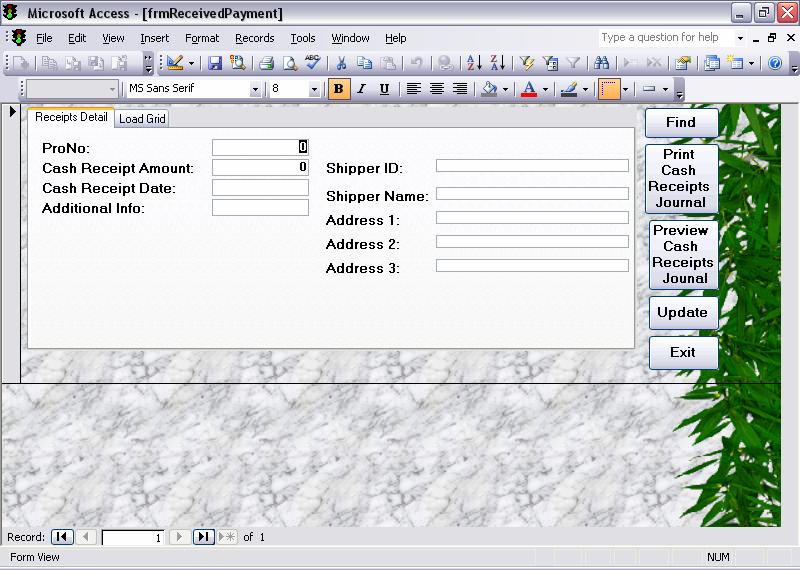The width and height of the screenshot is (800, 570).
Task: Toggle Italic formatting button
Action: (x=361, y=89)
